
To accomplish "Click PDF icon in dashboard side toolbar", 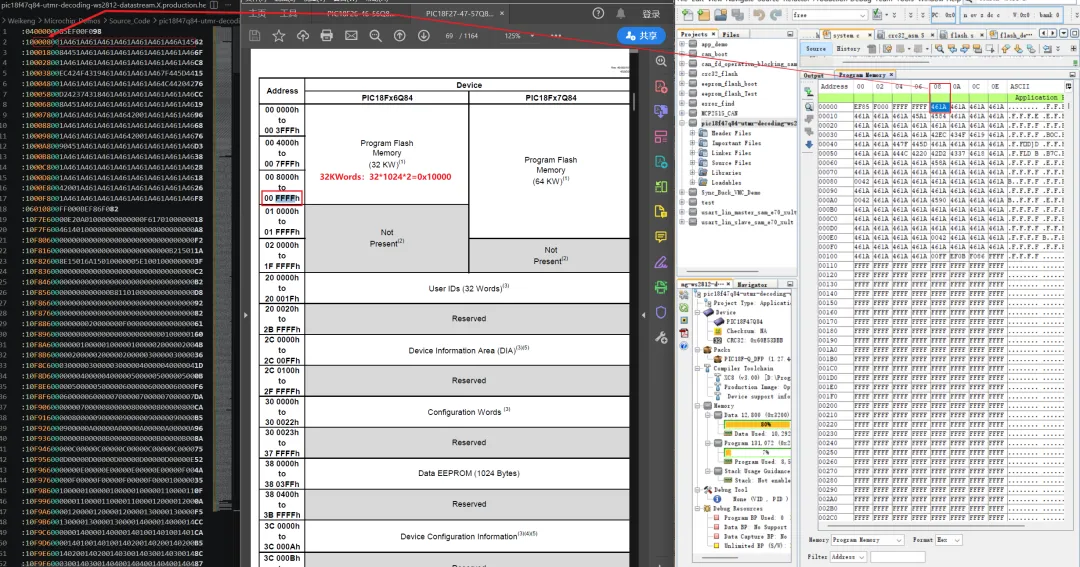I will click(684, 333).
